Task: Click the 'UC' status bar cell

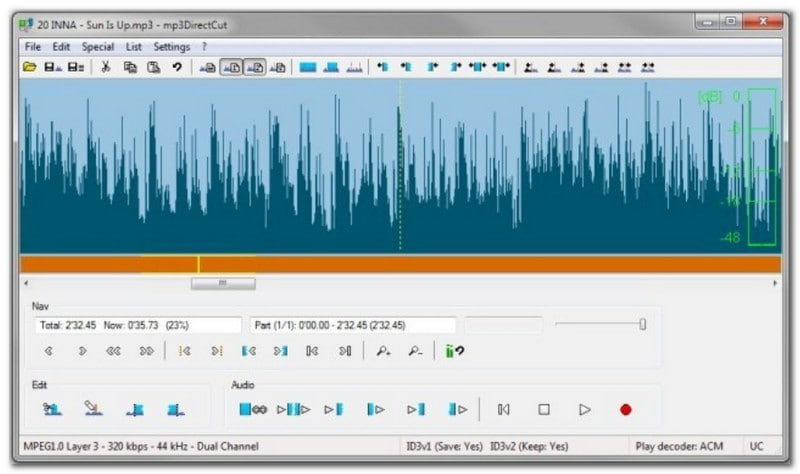Action: click(x=756, y=446)
